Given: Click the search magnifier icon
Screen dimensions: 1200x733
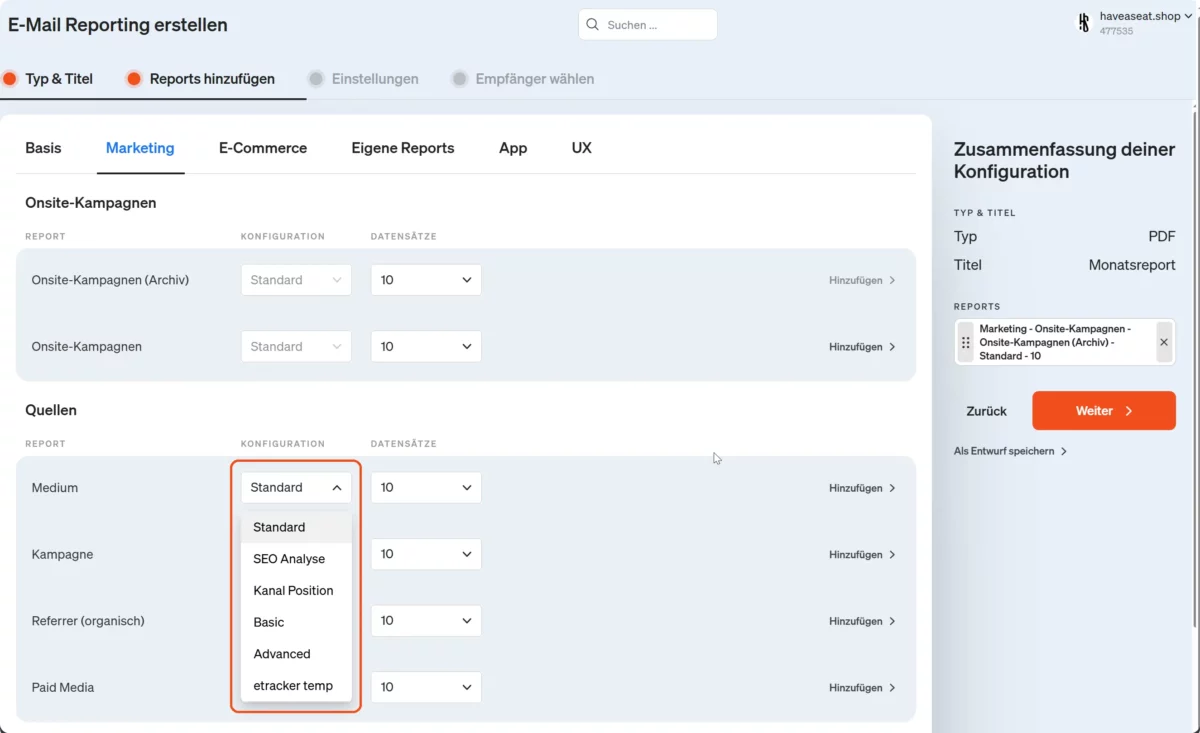Looking at the screenshot, I should coord(593,25).
